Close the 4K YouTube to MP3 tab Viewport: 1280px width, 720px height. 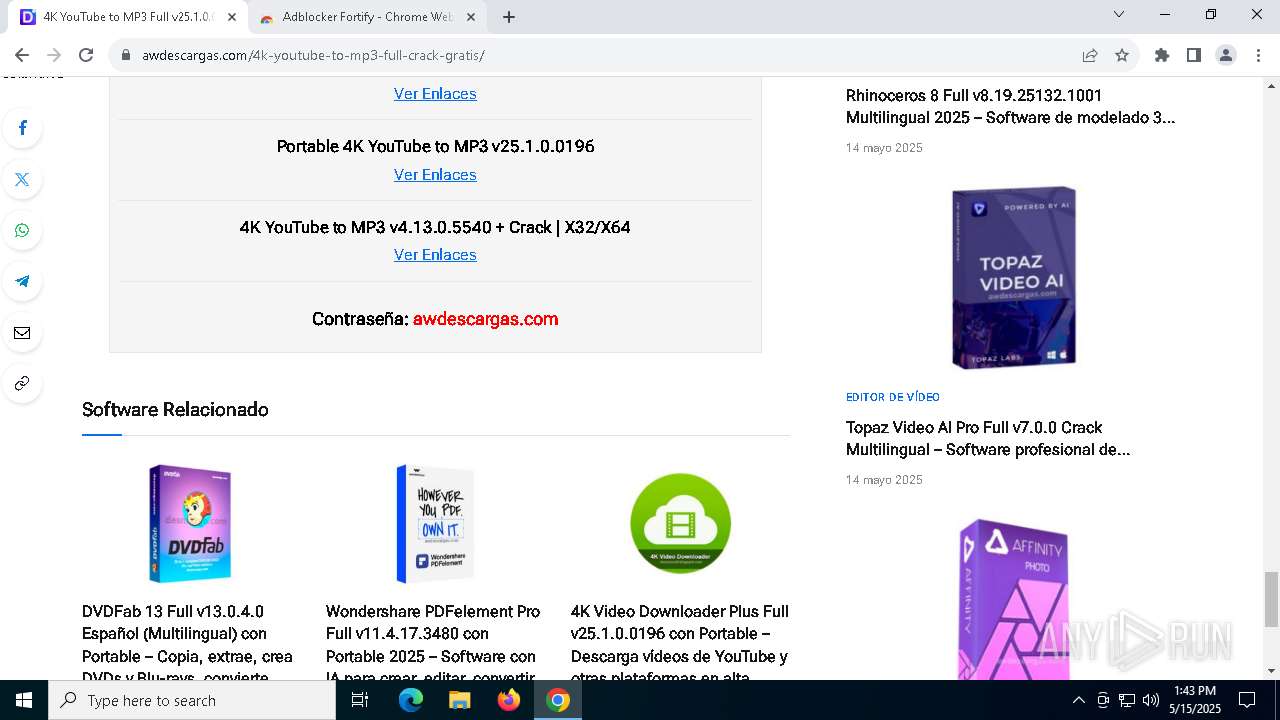tap(232, 17)
